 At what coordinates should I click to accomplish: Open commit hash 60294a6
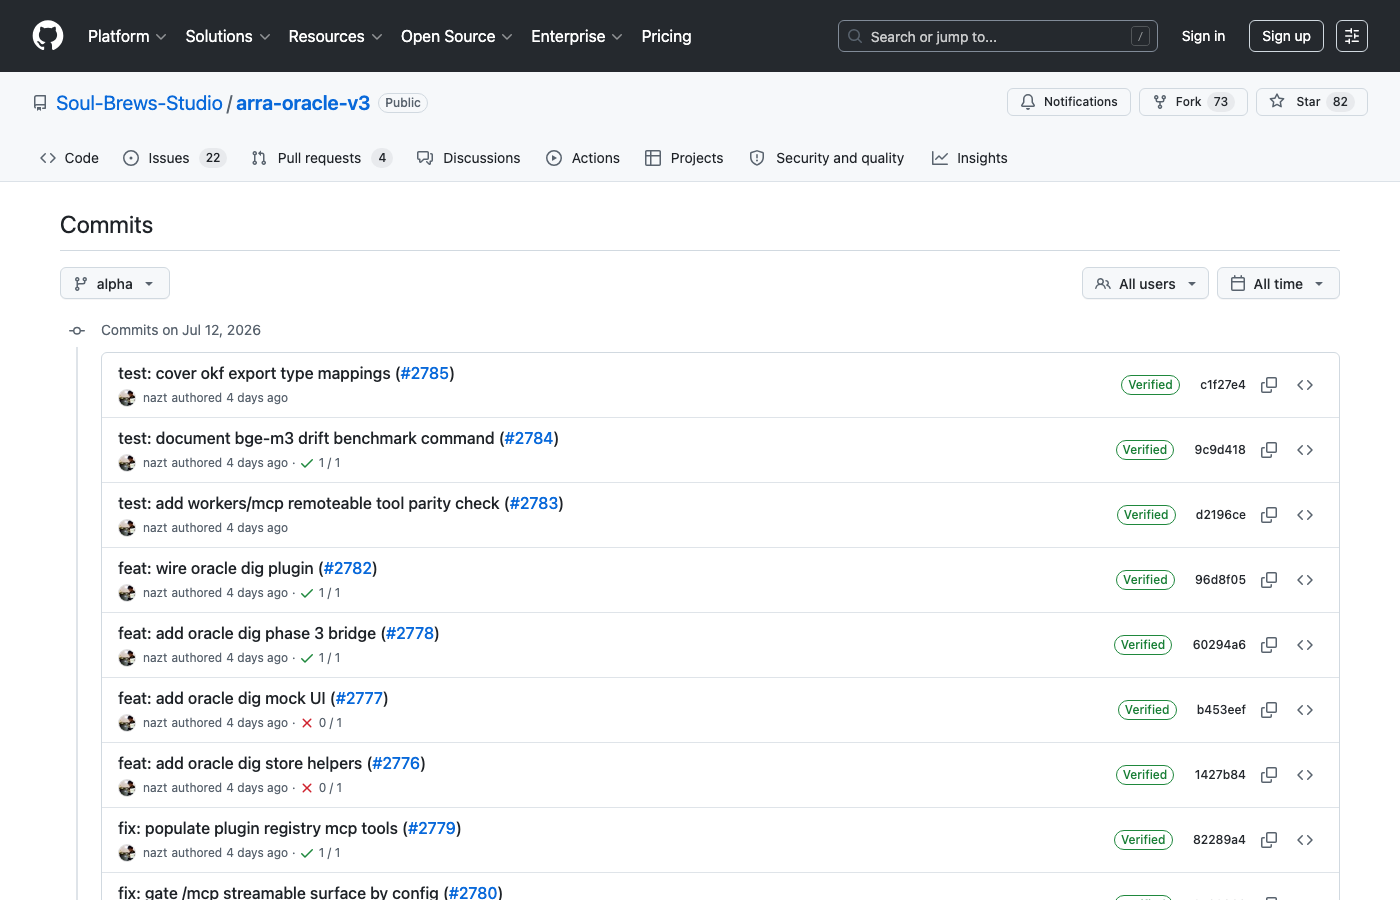[1219, 645]
